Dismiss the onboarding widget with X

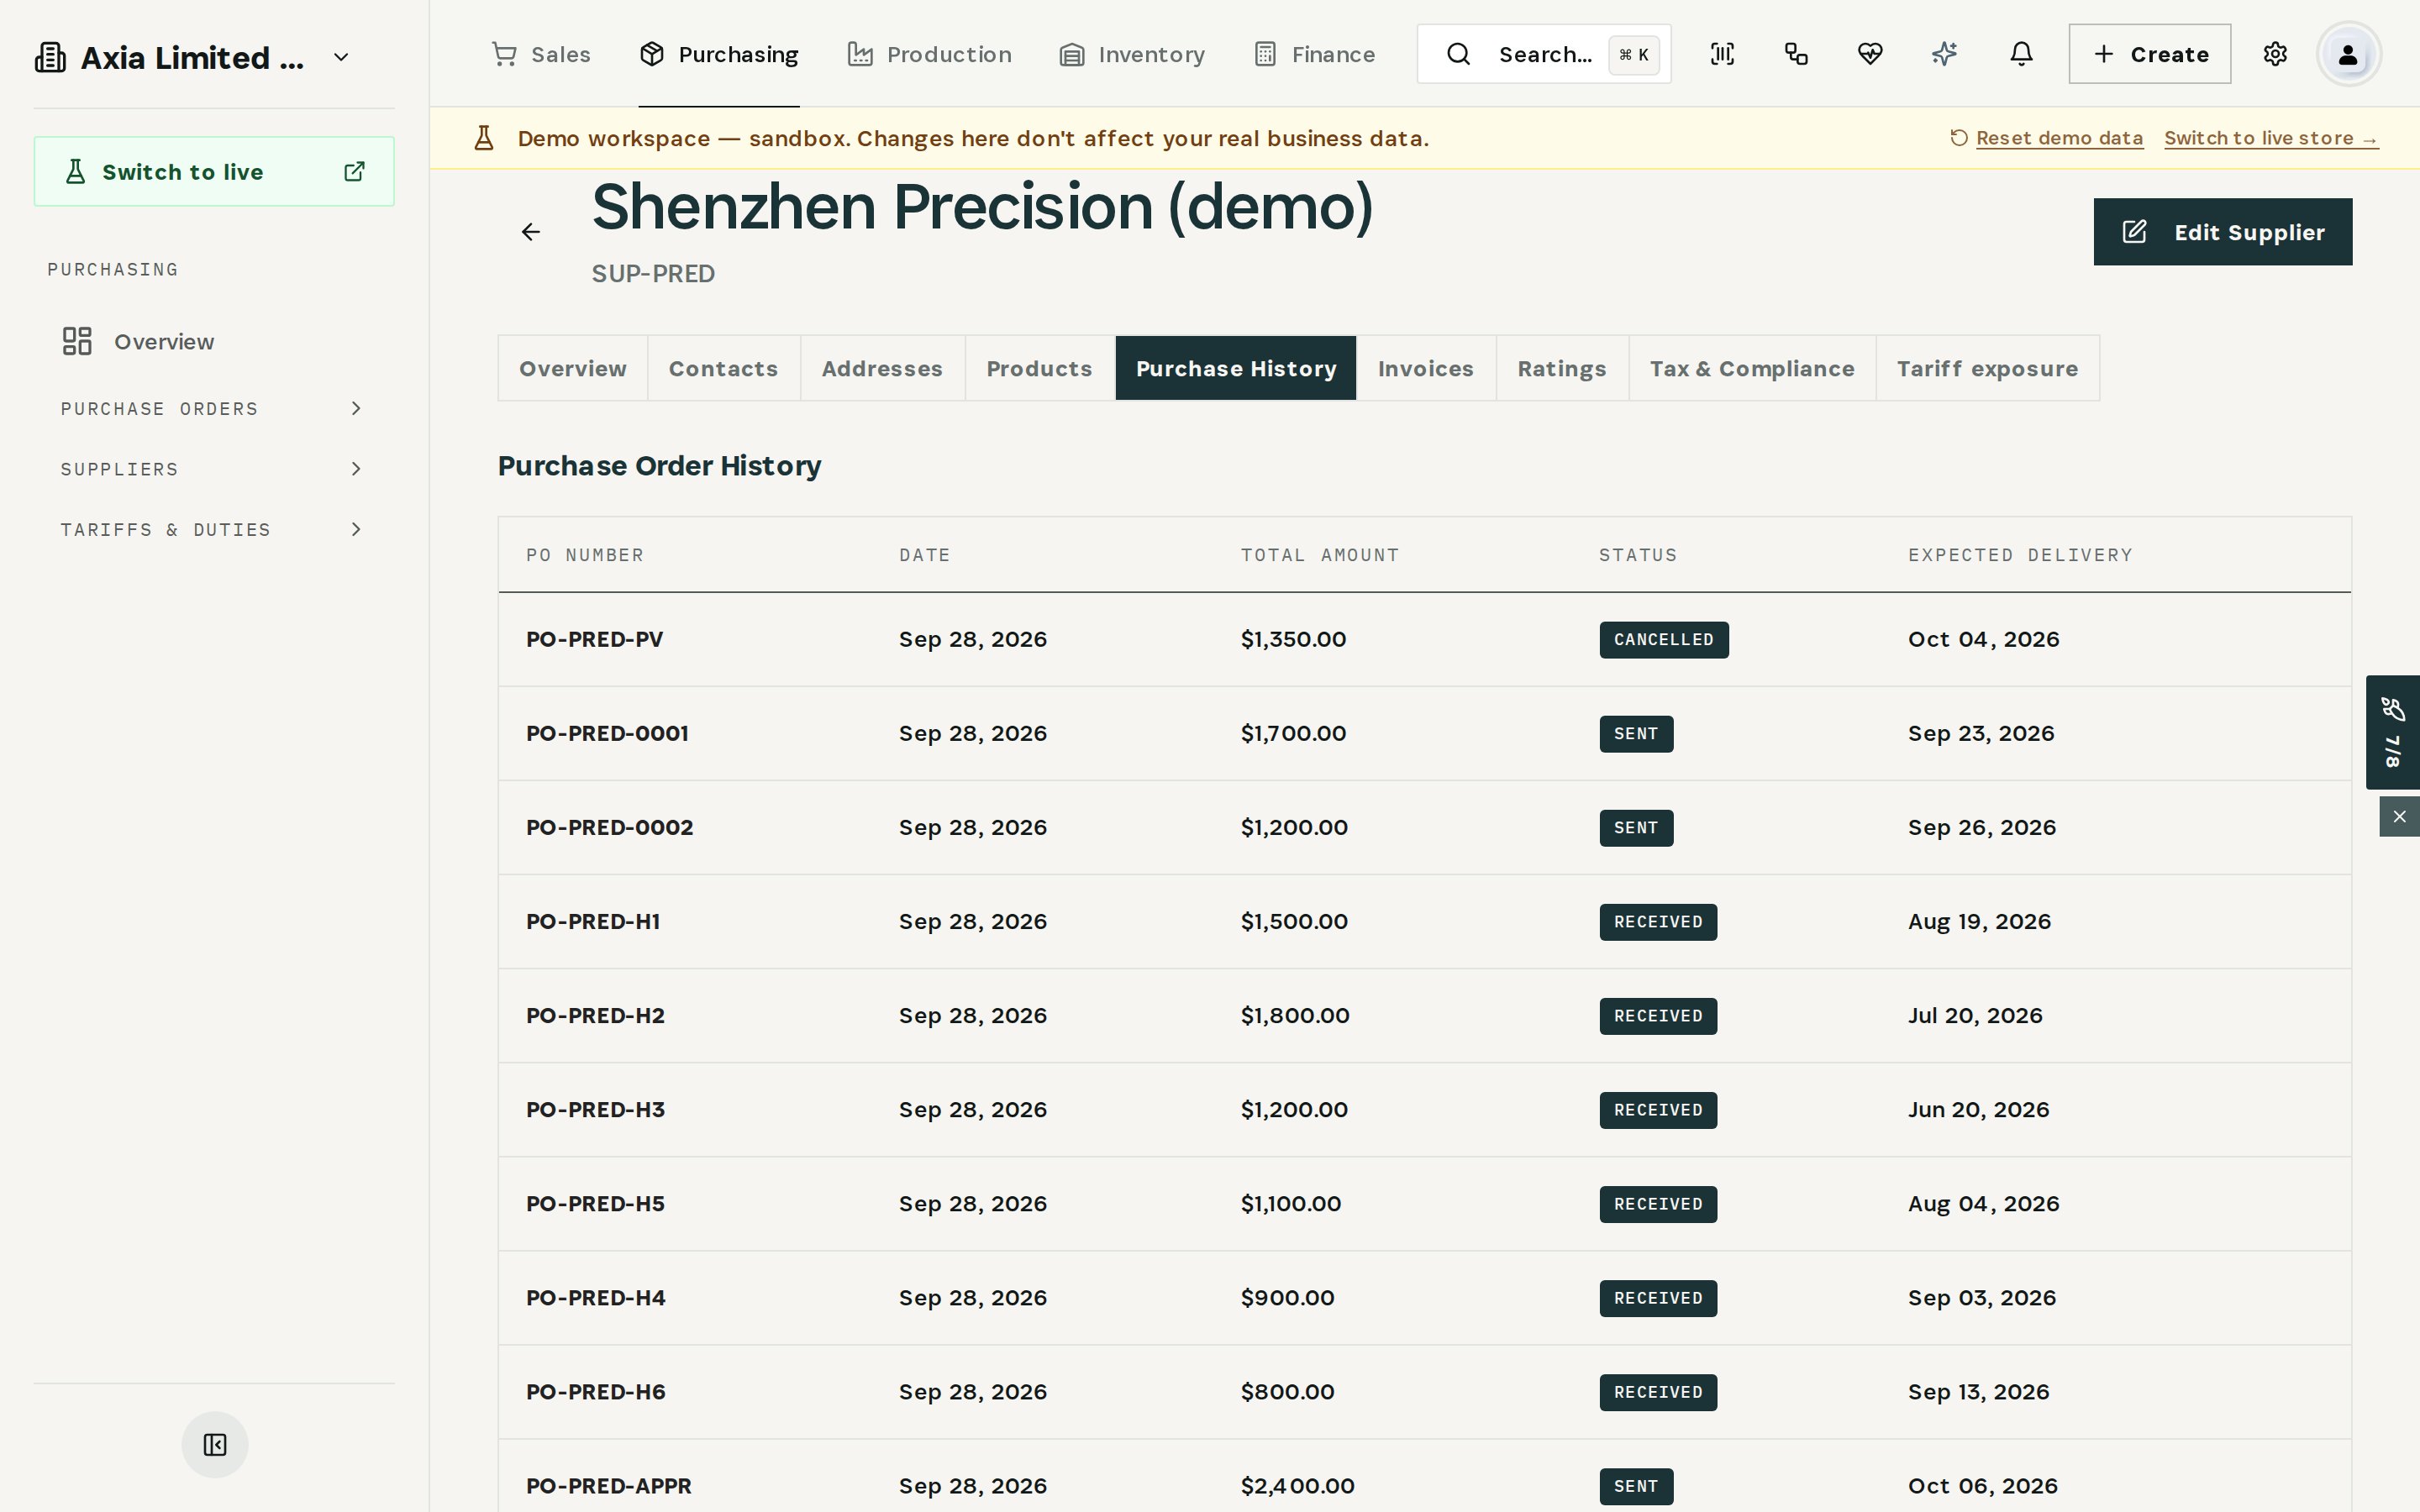[x=2399, y=817]
